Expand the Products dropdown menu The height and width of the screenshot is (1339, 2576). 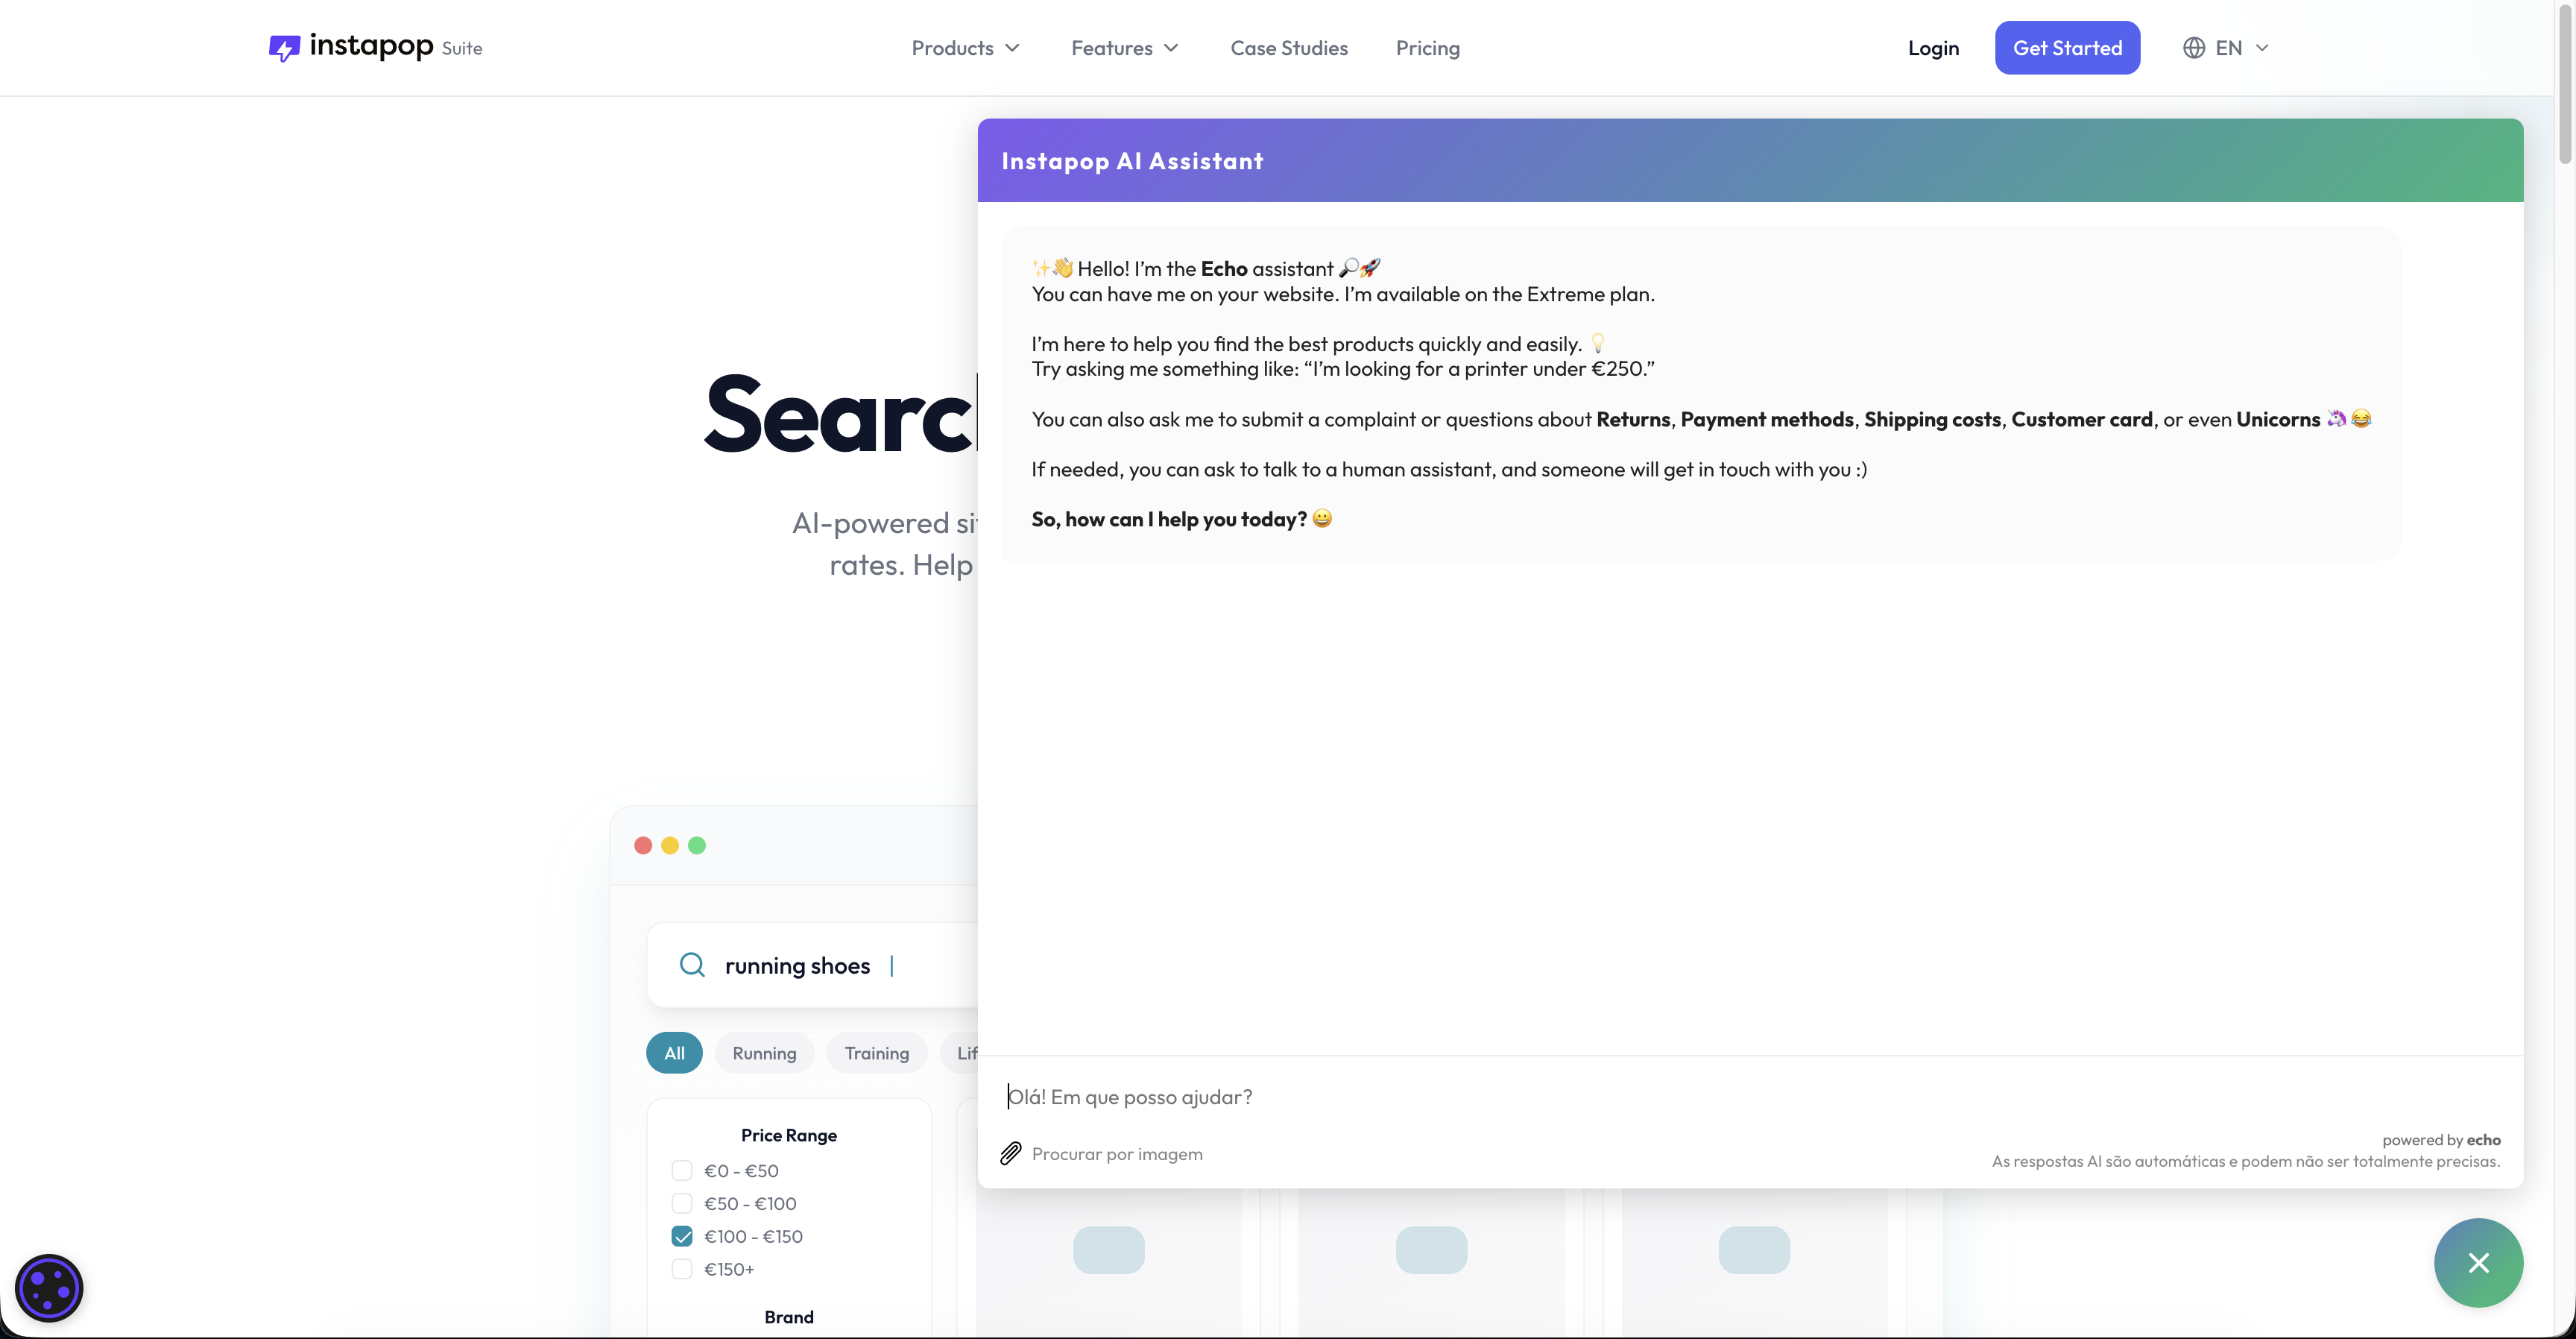click(965, 48)
